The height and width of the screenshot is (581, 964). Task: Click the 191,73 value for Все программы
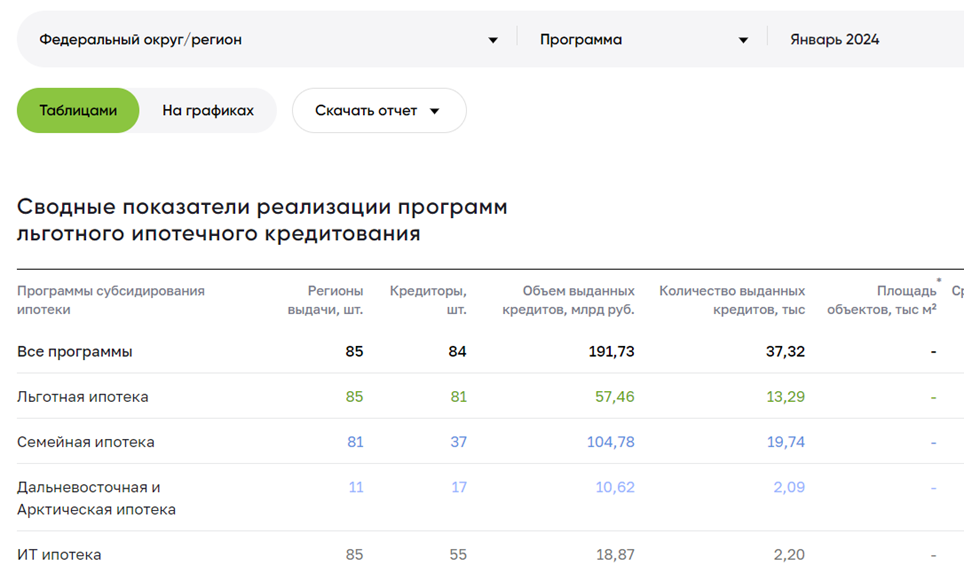click(611, 352)
